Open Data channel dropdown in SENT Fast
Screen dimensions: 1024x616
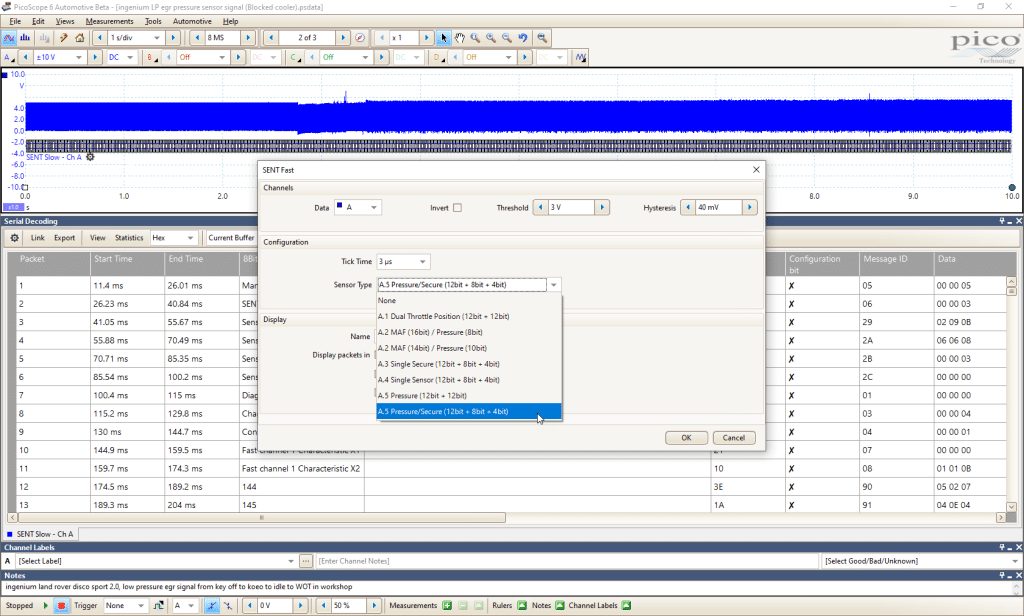click(357, 208)
